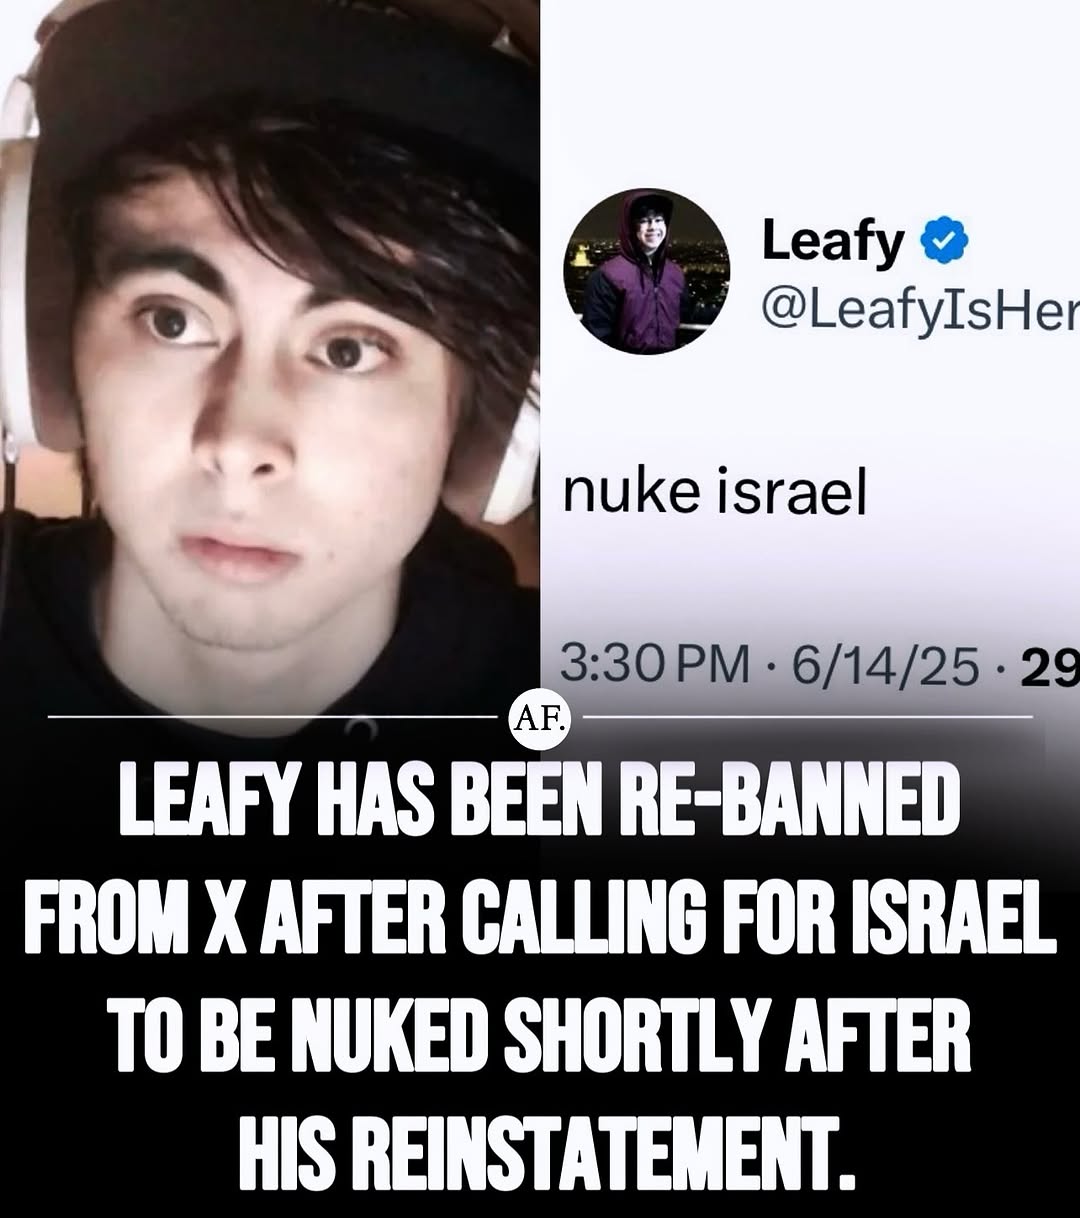Click the divider line right of AF. logo
The width and height of the screenshot is (1080, 1218).
808,717
